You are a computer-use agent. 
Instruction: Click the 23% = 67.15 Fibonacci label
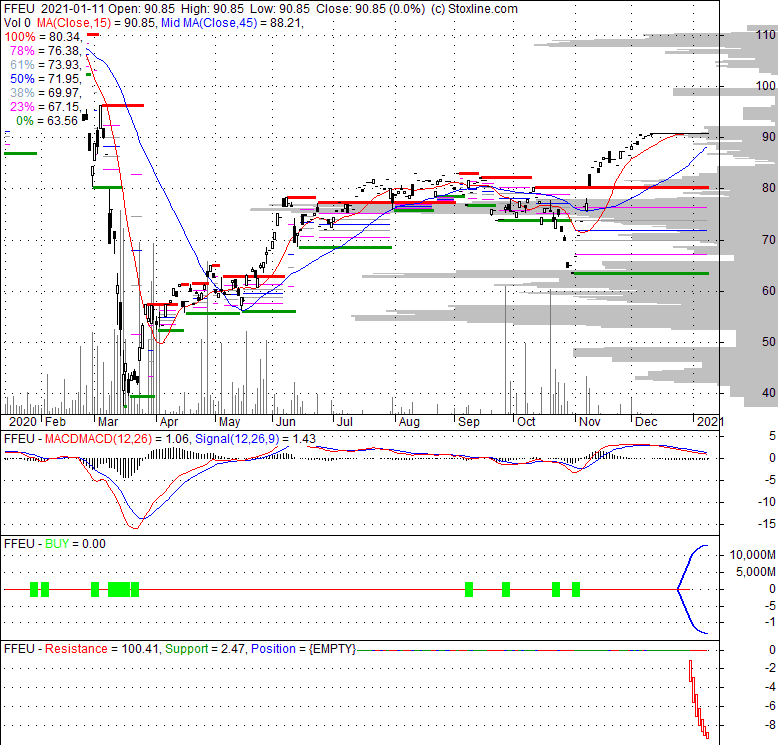tap(45, 106)
